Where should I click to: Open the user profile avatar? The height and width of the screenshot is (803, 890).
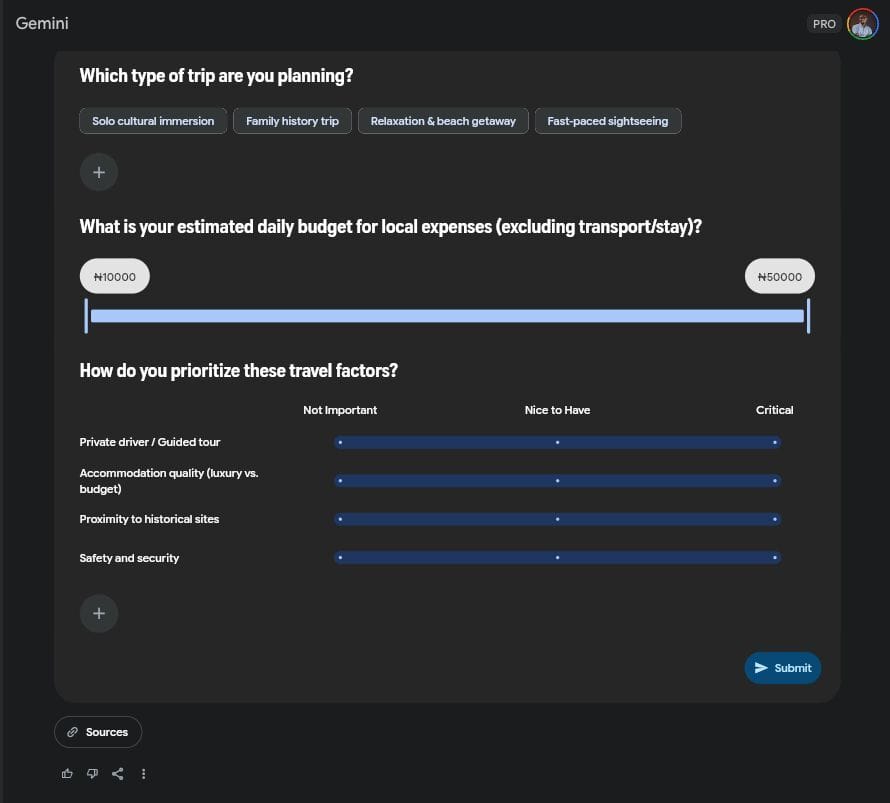[x=862, y=23]
